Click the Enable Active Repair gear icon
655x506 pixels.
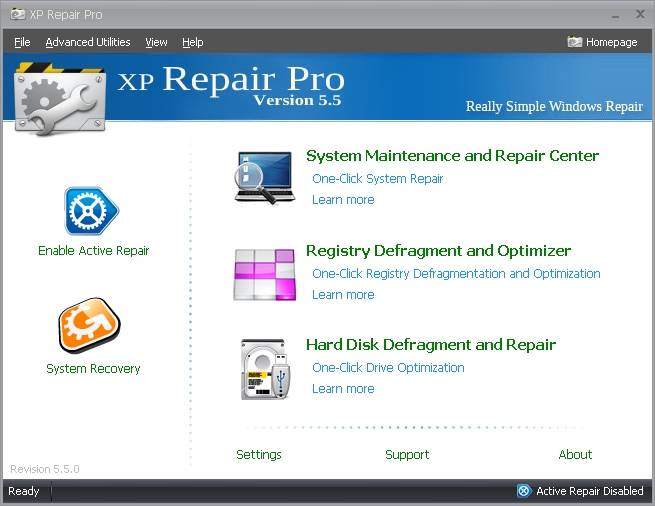click(91, 211)
